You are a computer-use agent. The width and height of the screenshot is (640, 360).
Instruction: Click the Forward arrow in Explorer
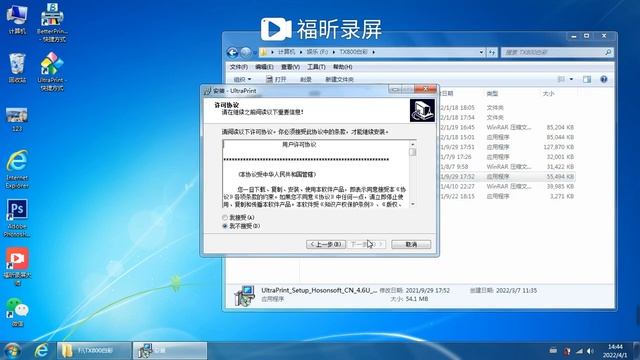tap(246, 52)
